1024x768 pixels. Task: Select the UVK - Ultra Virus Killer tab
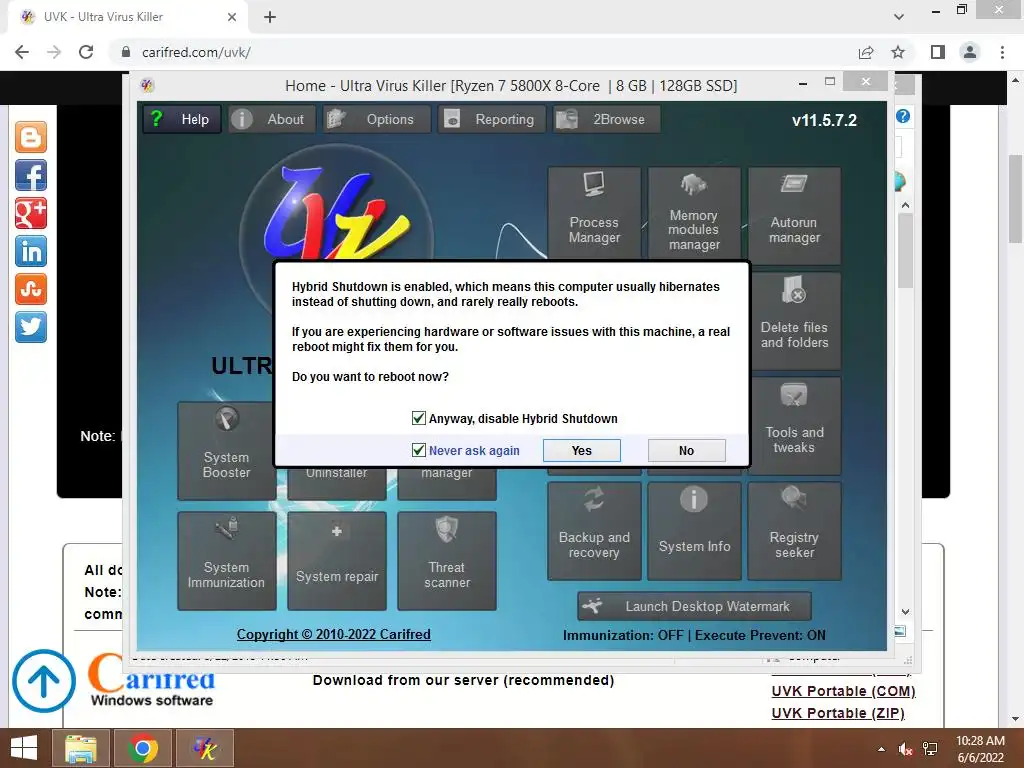[x=127, y=17]
